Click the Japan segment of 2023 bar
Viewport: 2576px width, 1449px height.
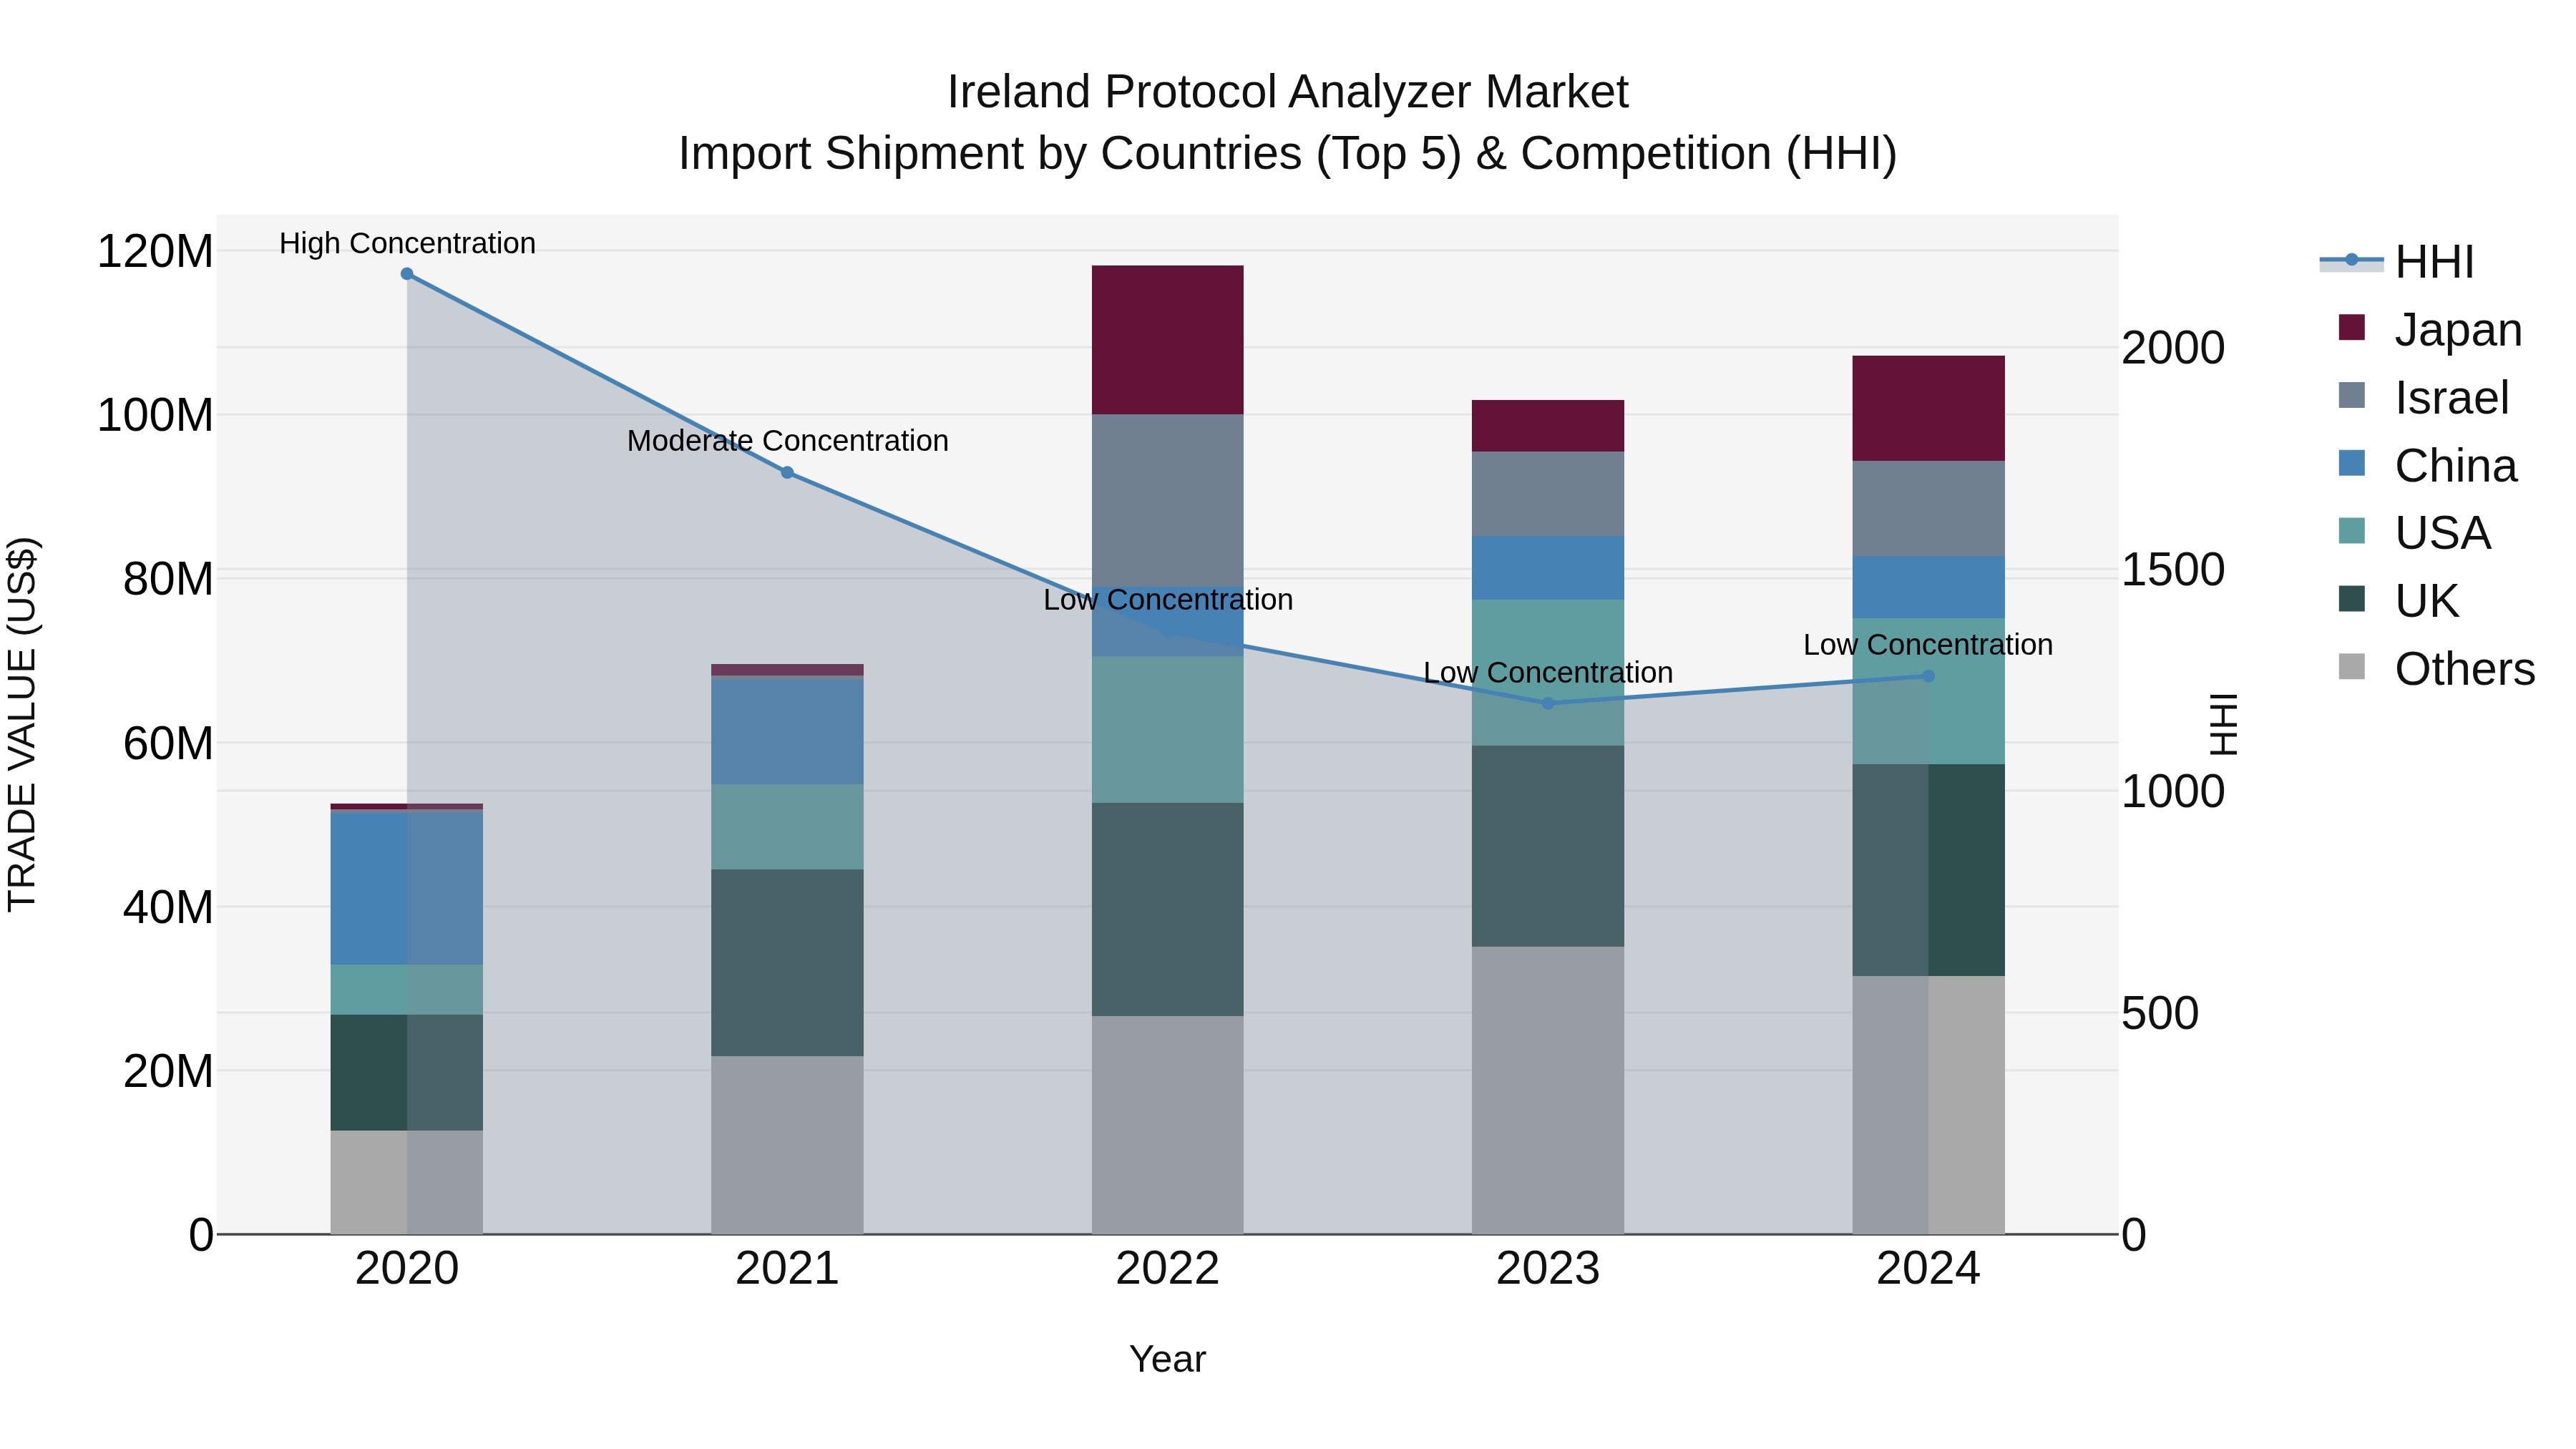tap(1548, 426)
